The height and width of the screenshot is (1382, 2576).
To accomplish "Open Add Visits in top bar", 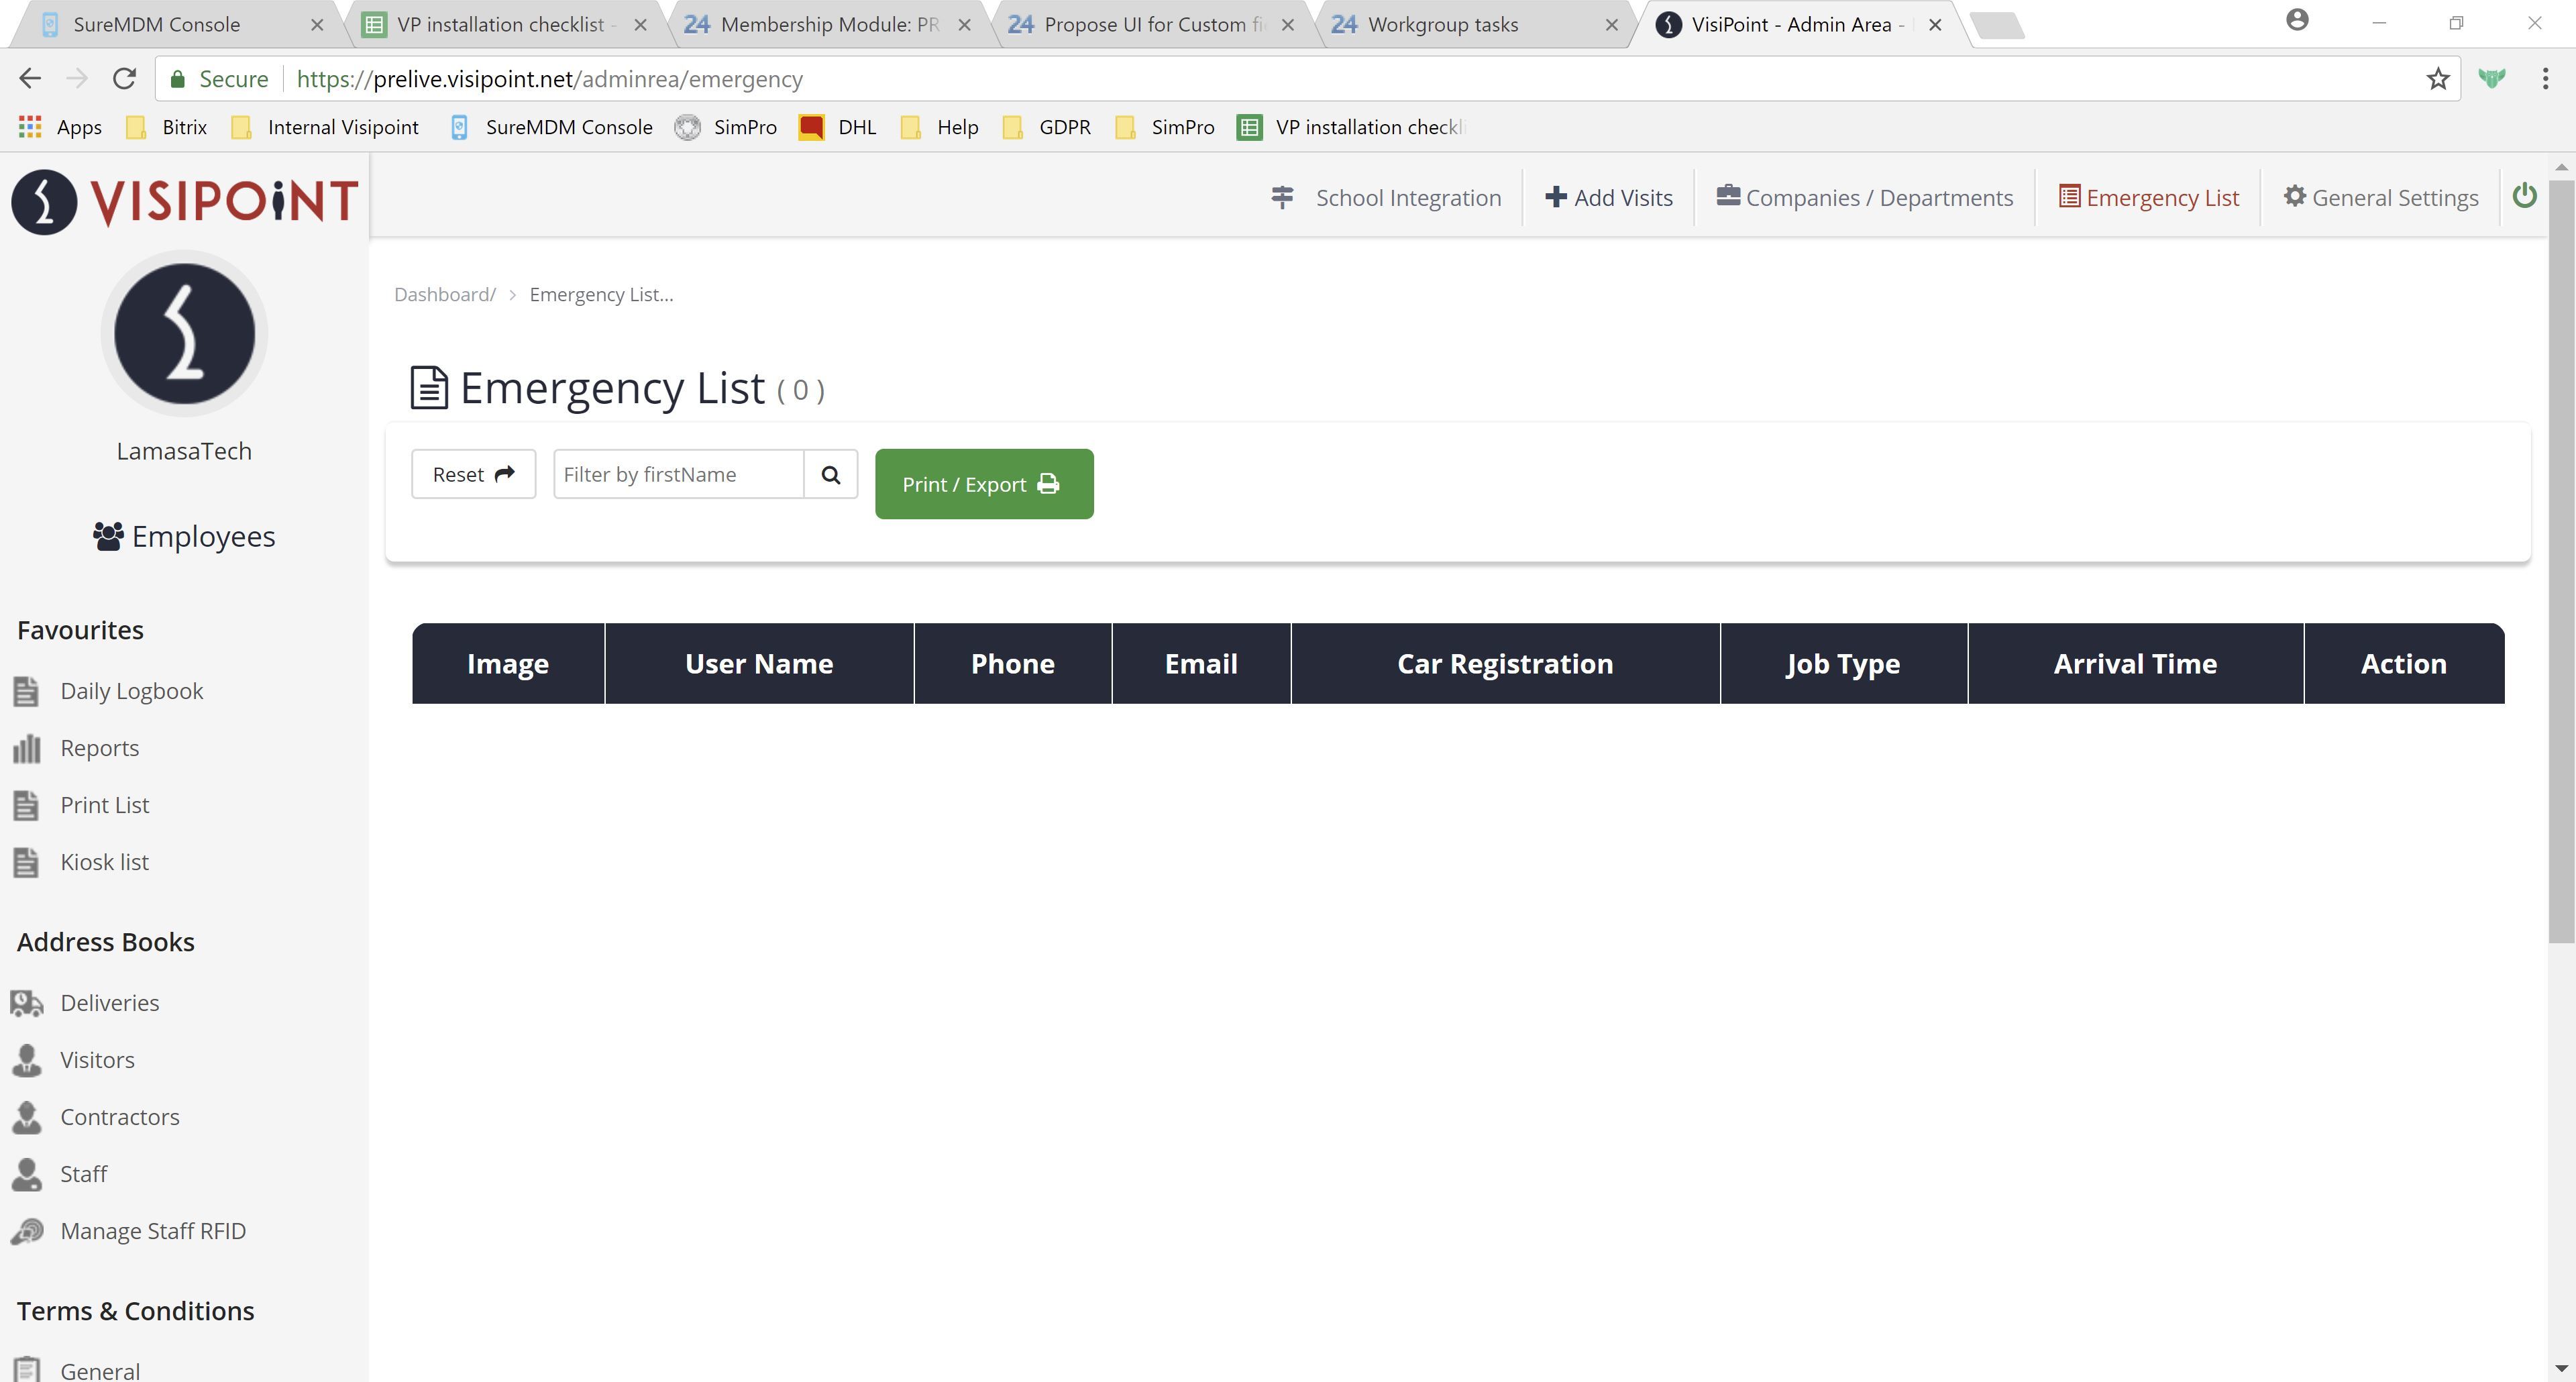I will [1608, 197].
